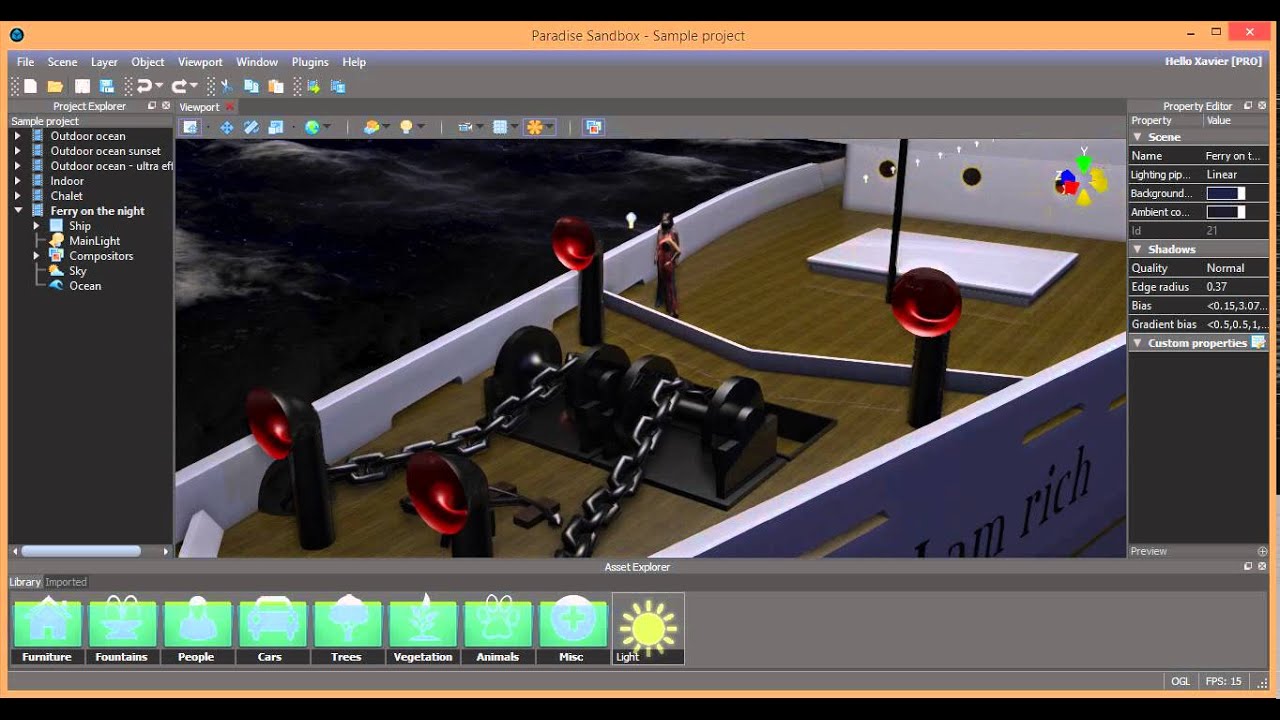Click the Ambient color swatch
This screenshot has height=720, width=1280.
[1226, 212]
